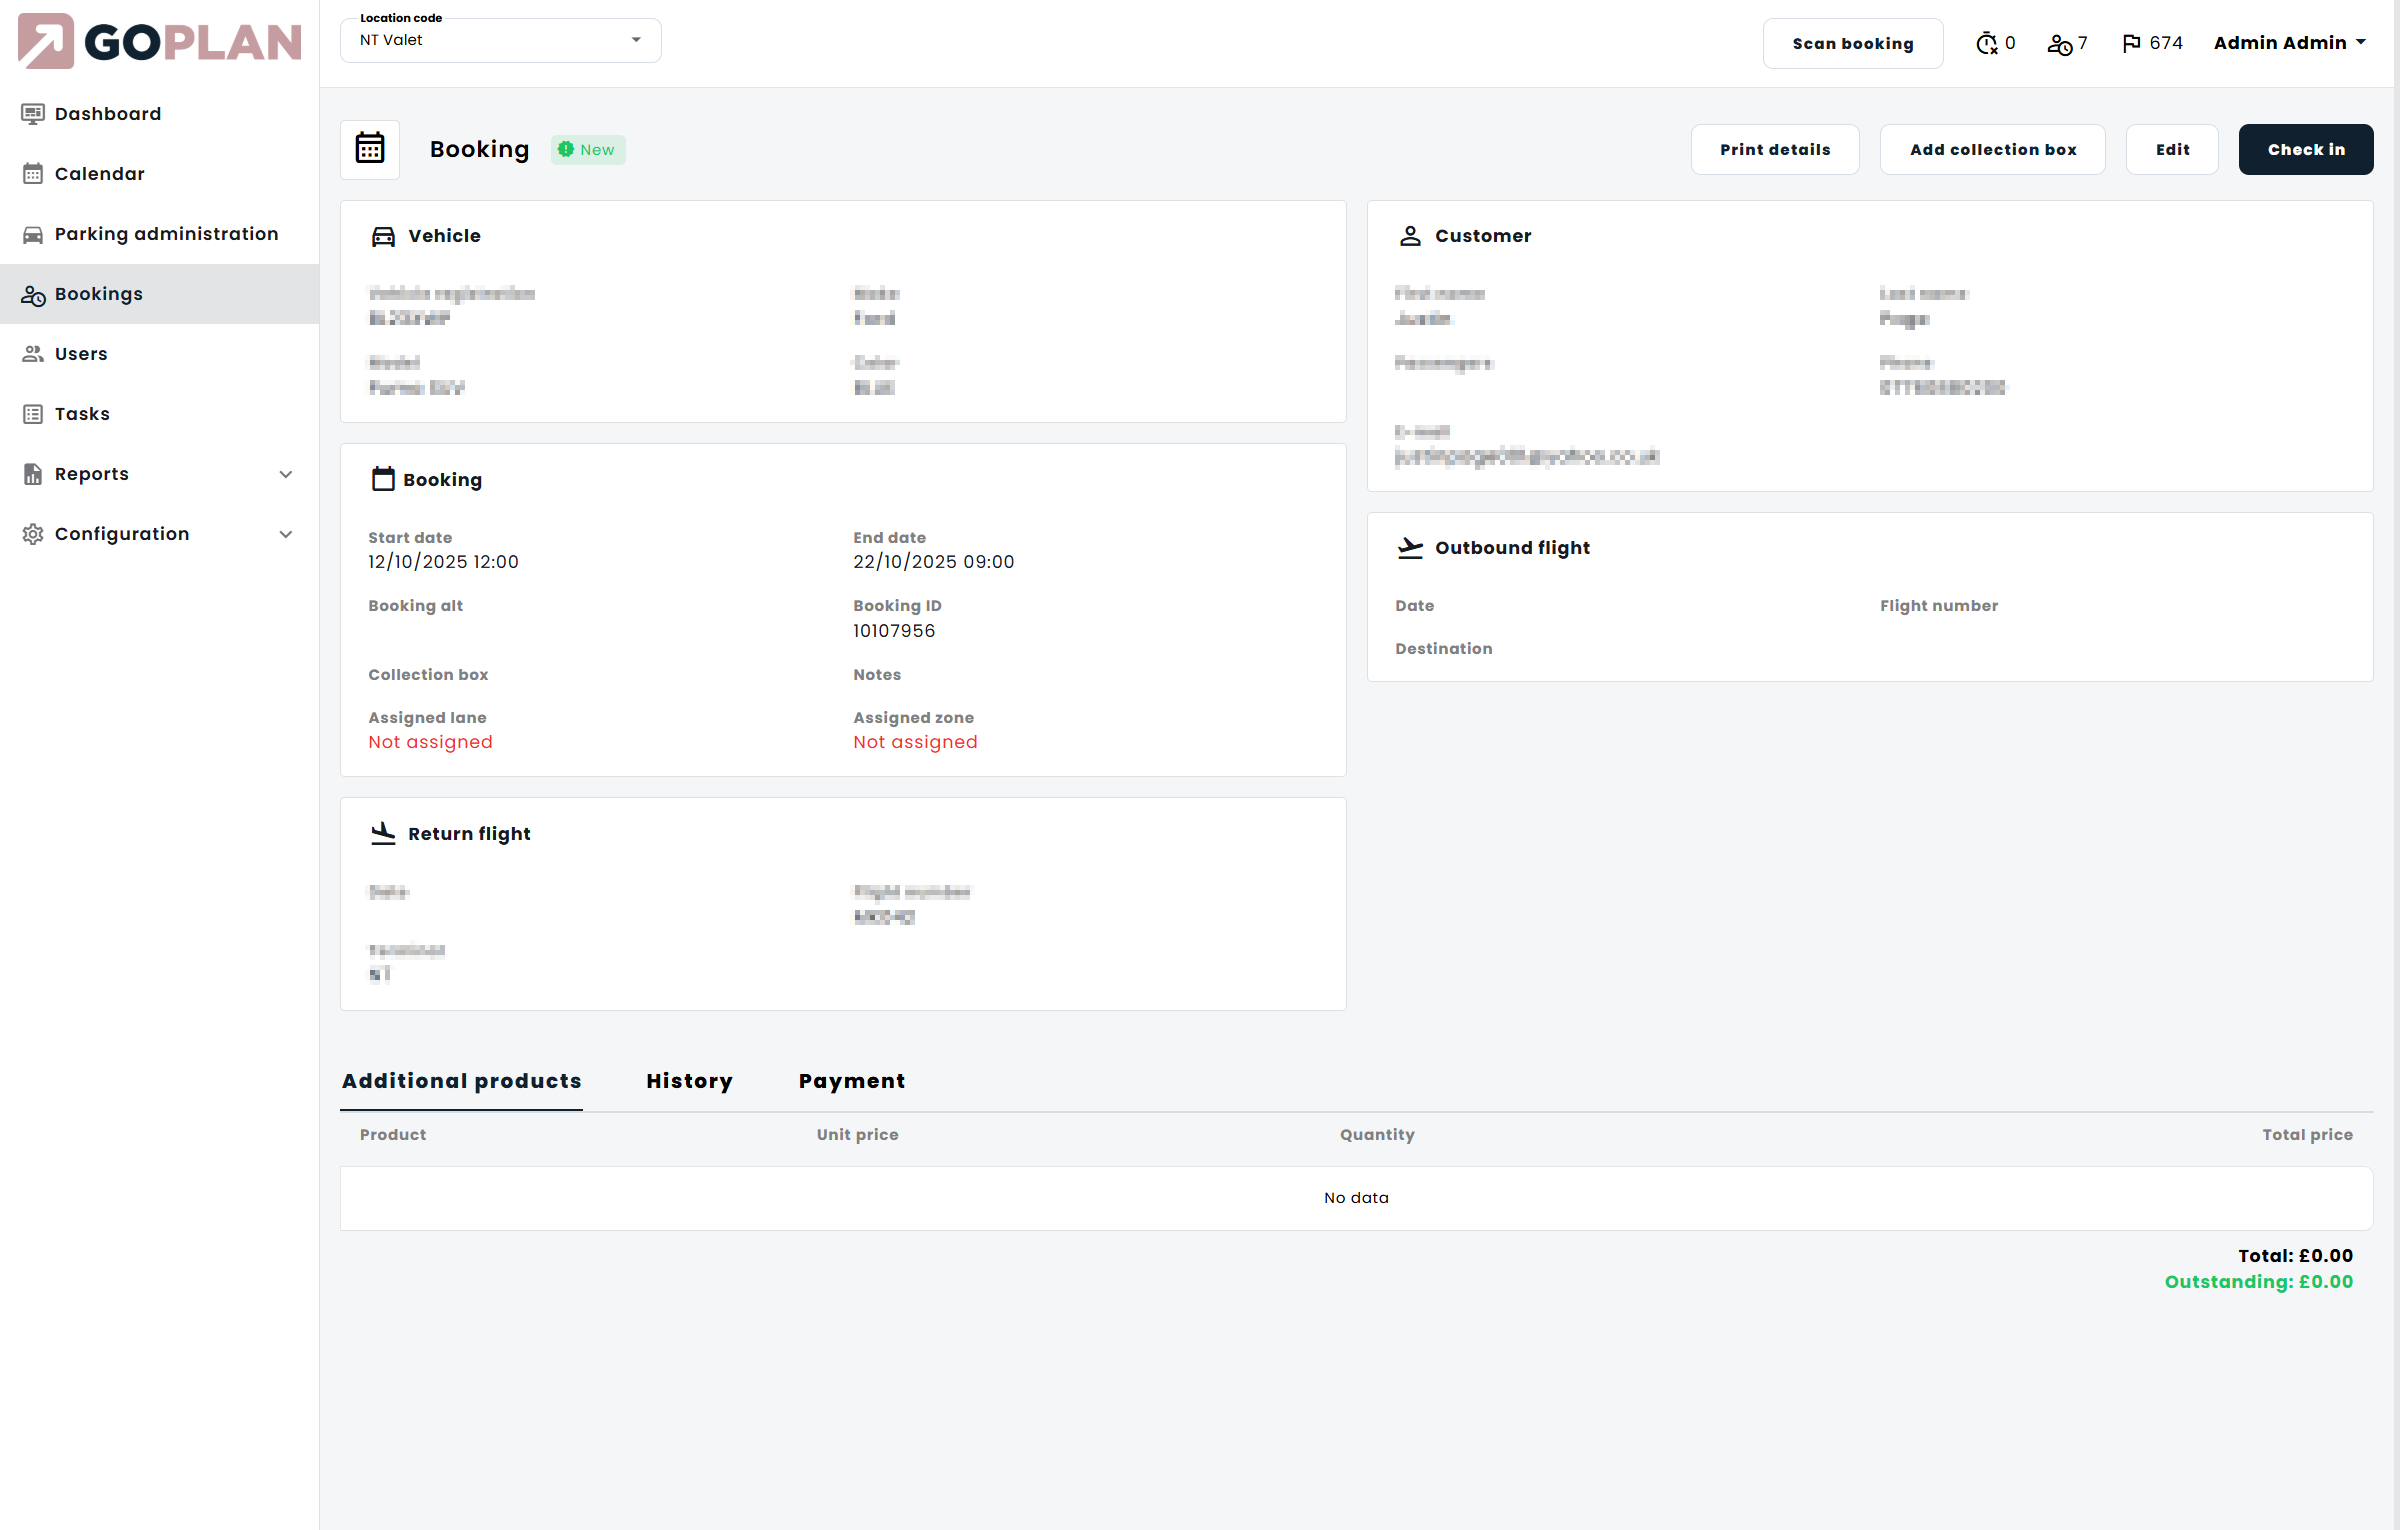The width and height of the screenshot is (2400, 1530).
Task: Click the Check in button
Action: 2306,149
